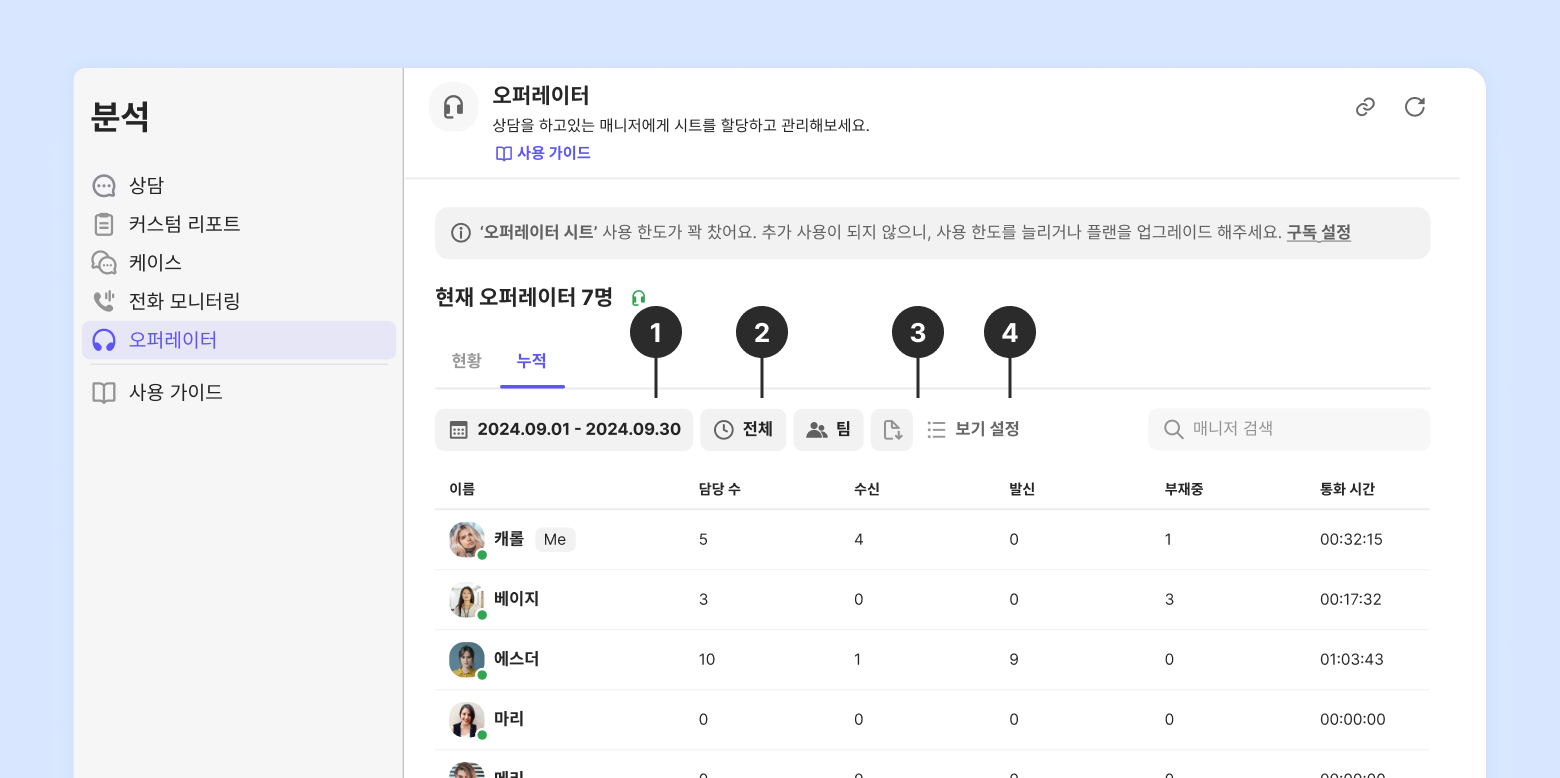1560x778 pixels.
Task: Click the copy link icon
Action: coord(1365,107)
